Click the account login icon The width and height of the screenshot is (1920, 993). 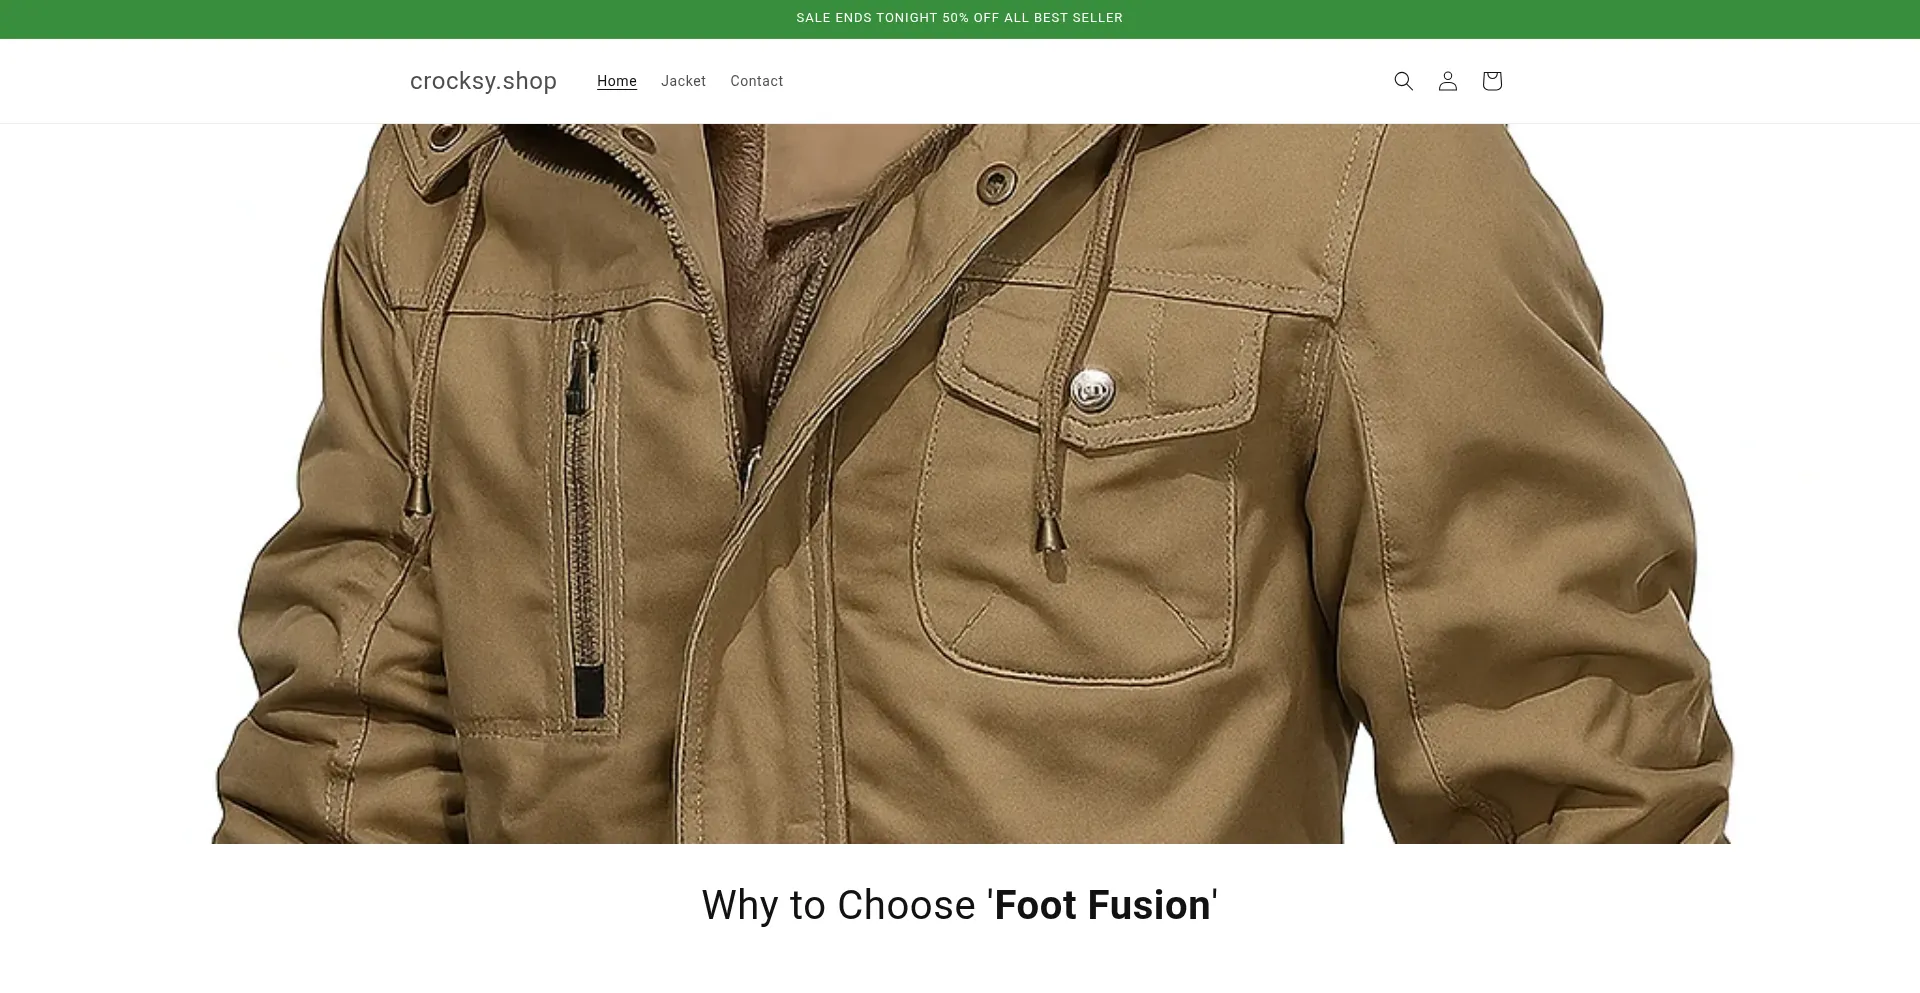1447,81
